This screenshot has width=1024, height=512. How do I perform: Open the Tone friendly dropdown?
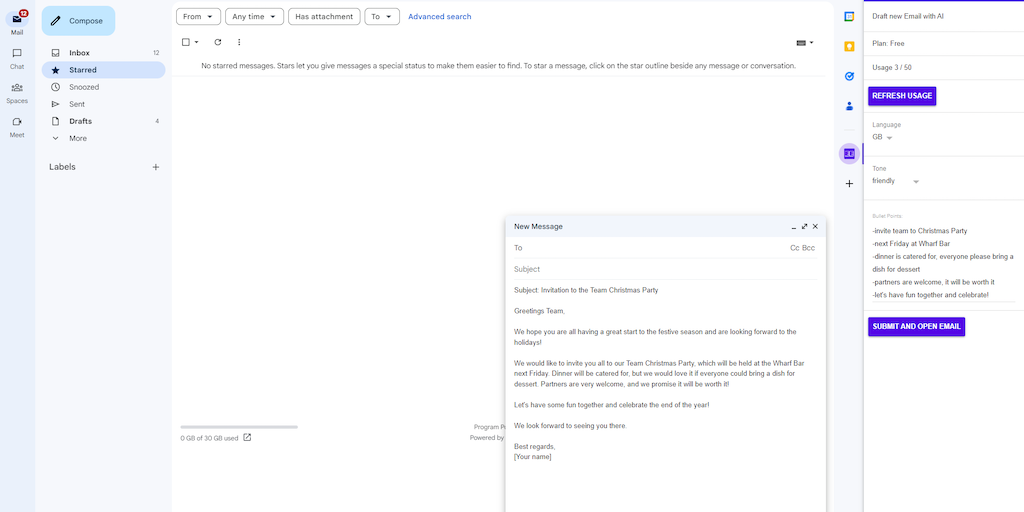point(895,181)
